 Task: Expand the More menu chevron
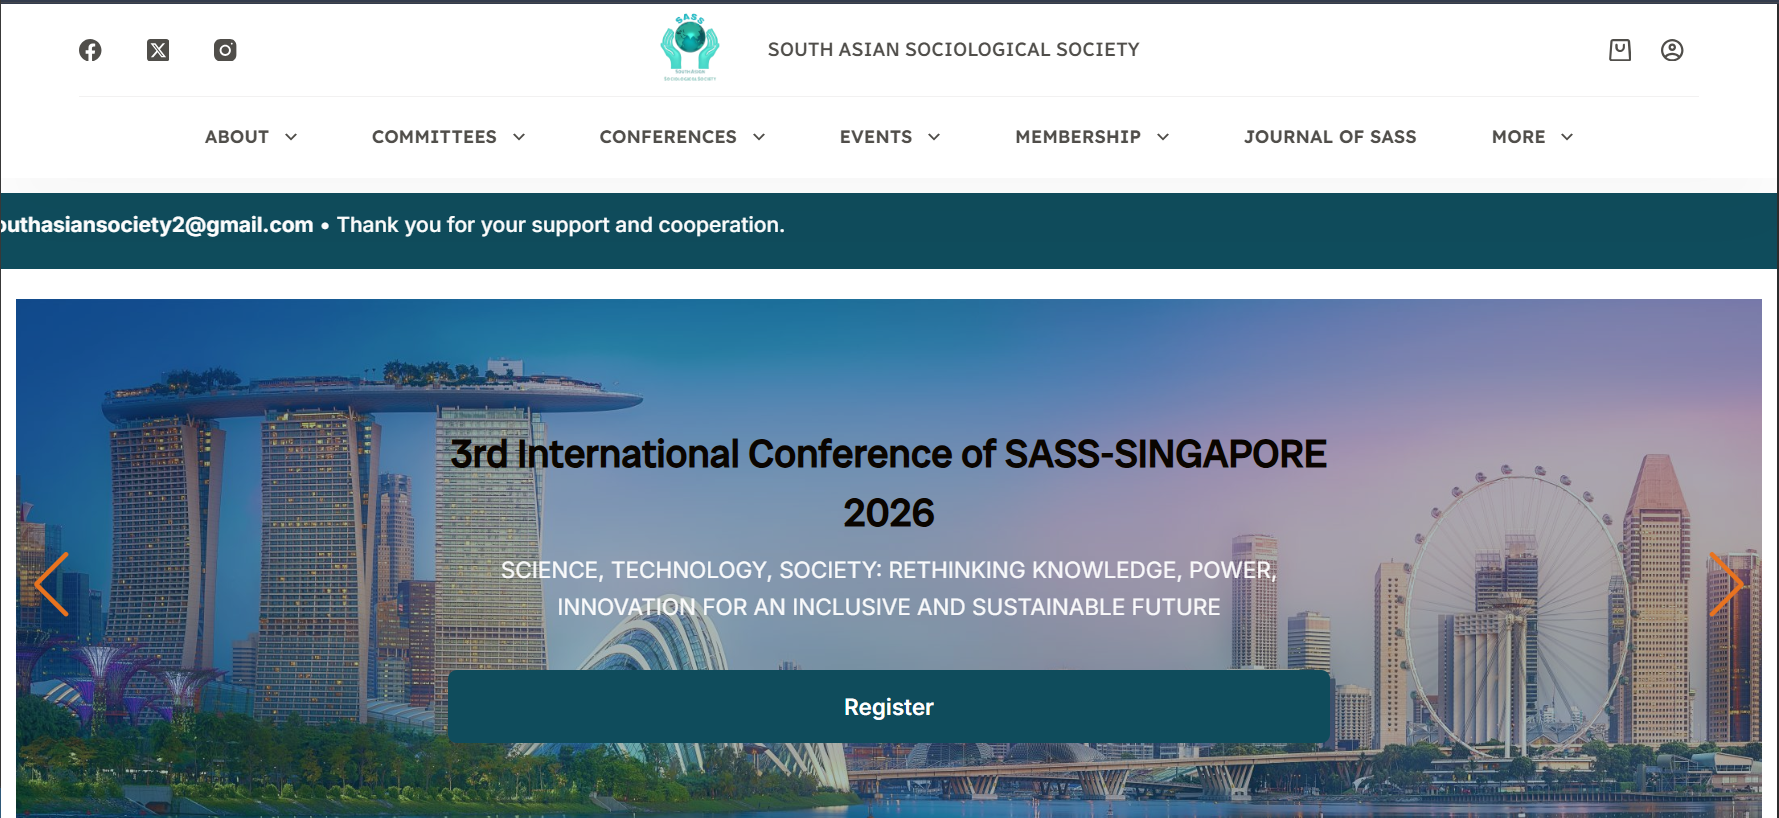(1567, 137)
